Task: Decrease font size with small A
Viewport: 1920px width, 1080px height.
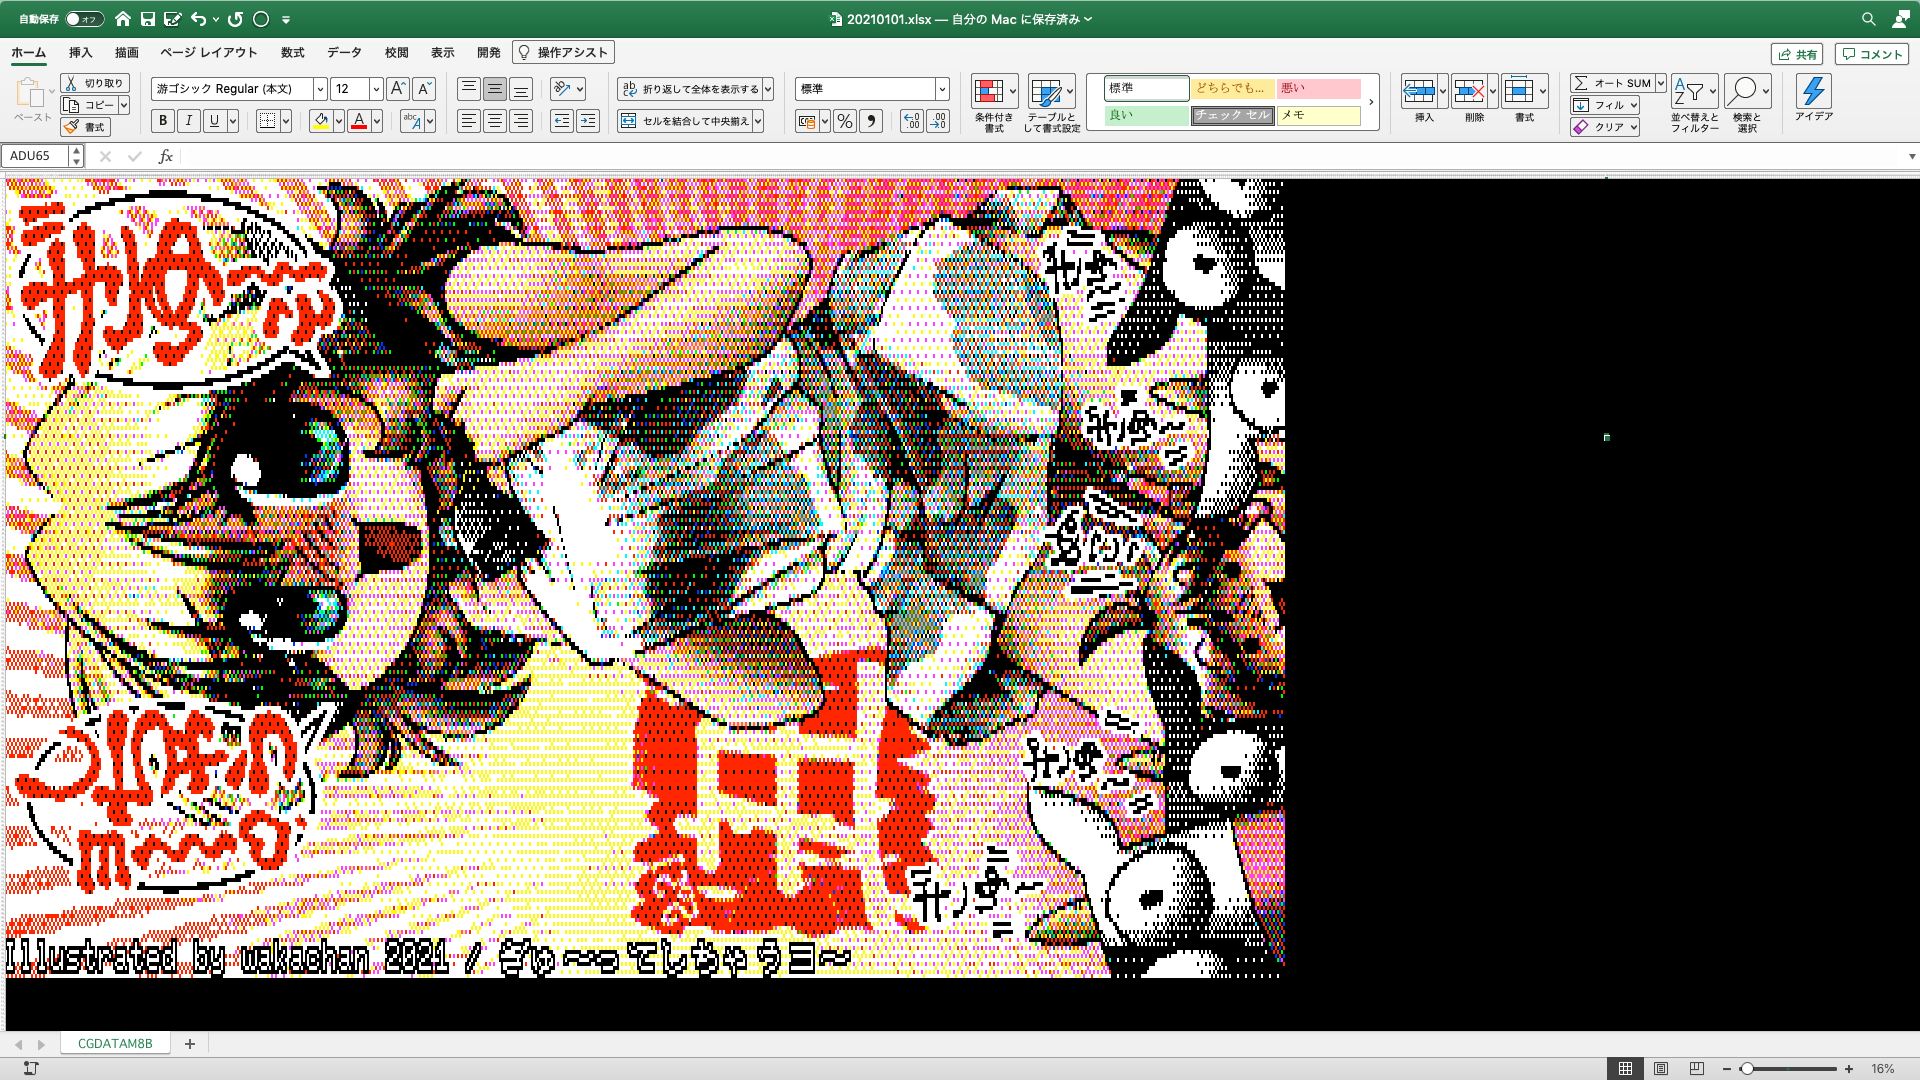Action: [x=424, y=89]
